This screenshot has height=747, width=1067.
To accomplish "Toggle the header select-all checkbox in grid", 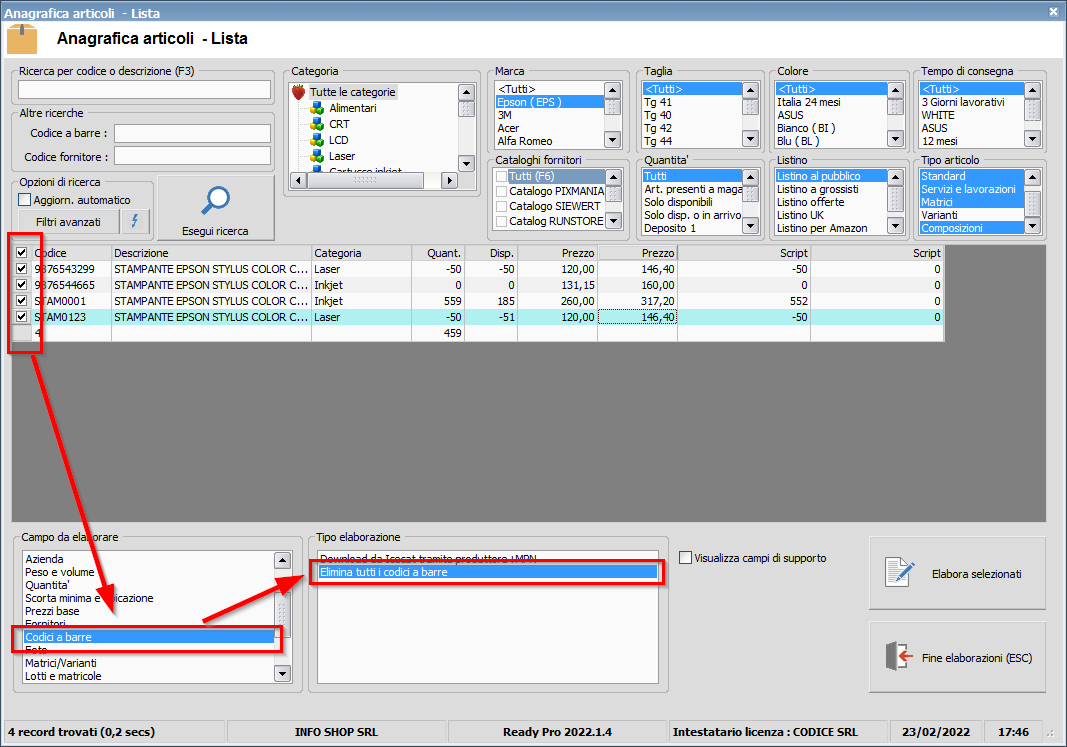I will point(22,252).
